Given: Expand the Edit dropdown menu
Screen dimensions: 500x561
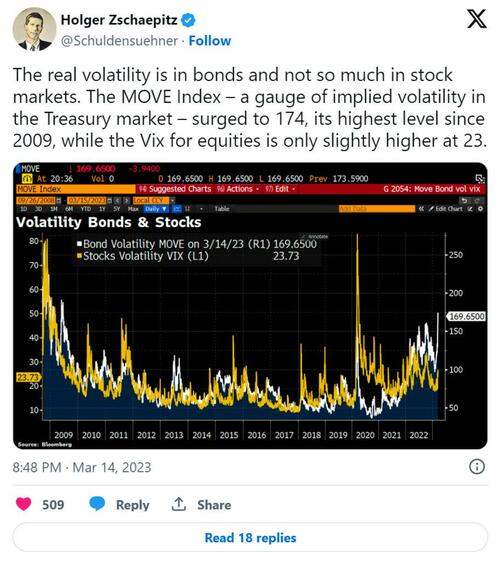Looking at the screenshot, I should tap(280, 189).
